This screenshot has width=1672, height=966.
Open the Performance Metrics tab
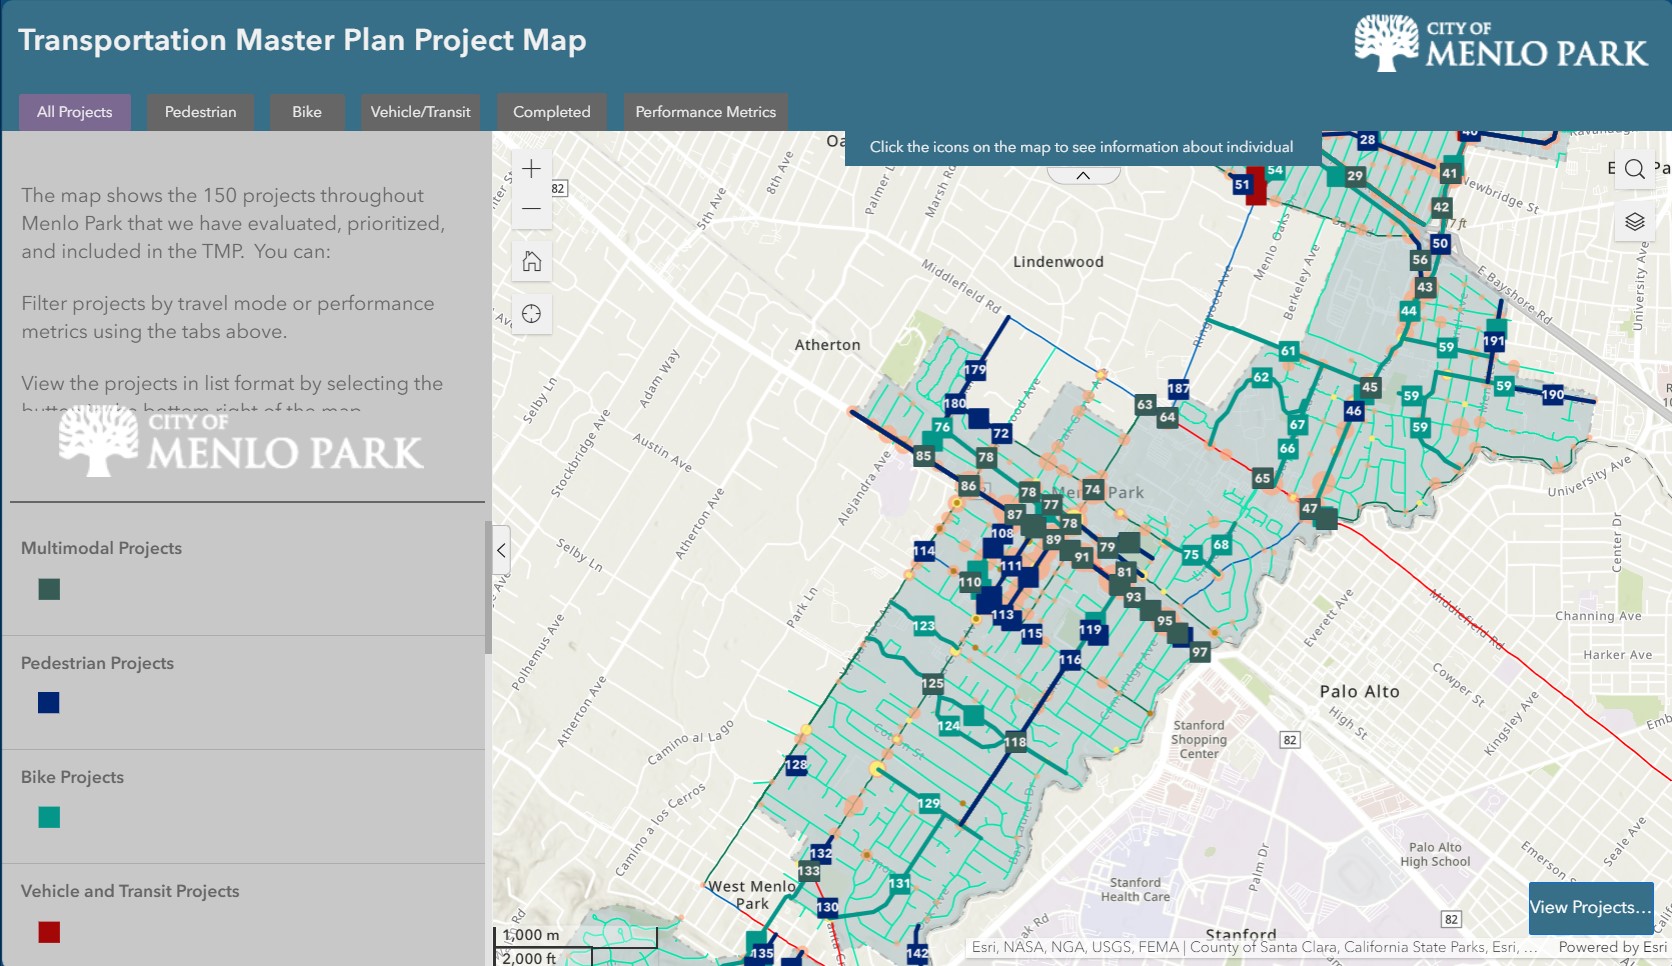pyautogui.click(x=706, y=112)
